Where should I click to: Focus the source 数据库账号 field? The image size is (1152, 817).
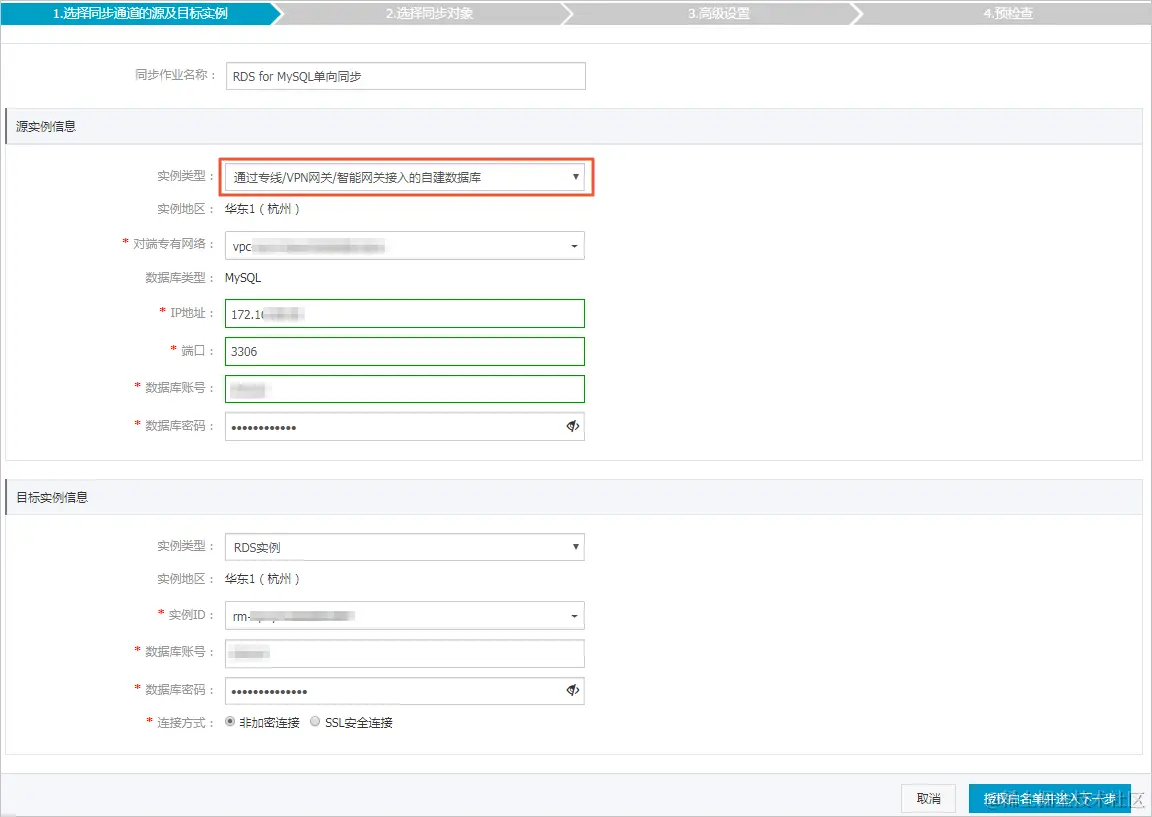coord(405,389)
